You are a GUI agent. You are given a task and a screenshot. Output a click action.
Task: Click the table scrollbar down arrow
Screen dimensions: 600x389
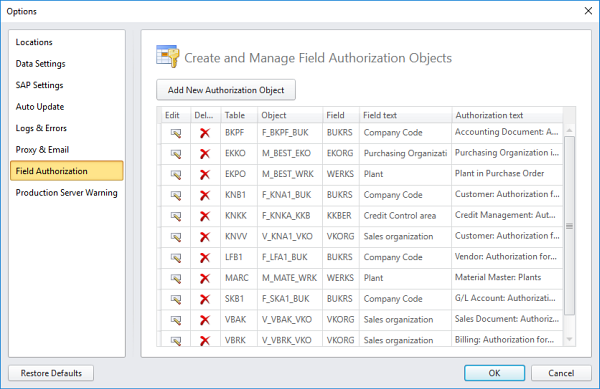pyautogui.click(x=569, y=339)
